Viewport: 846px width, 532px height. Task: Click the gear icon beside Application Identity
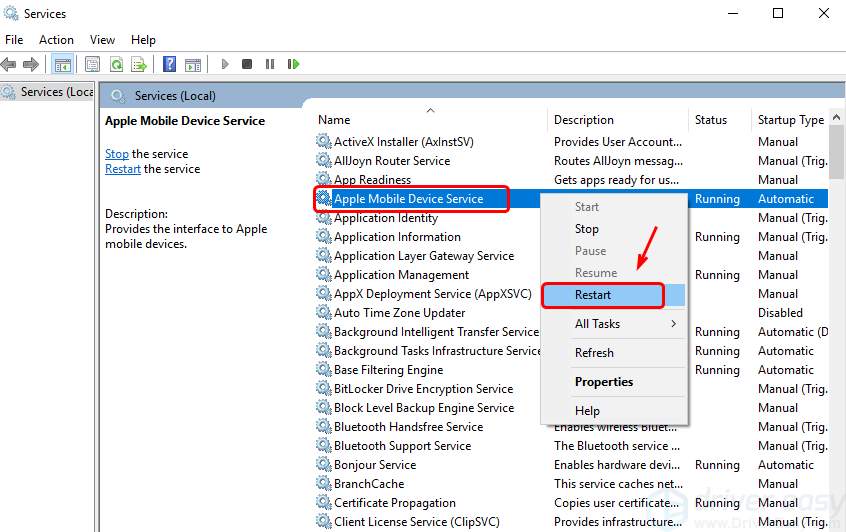click(323, 217)
